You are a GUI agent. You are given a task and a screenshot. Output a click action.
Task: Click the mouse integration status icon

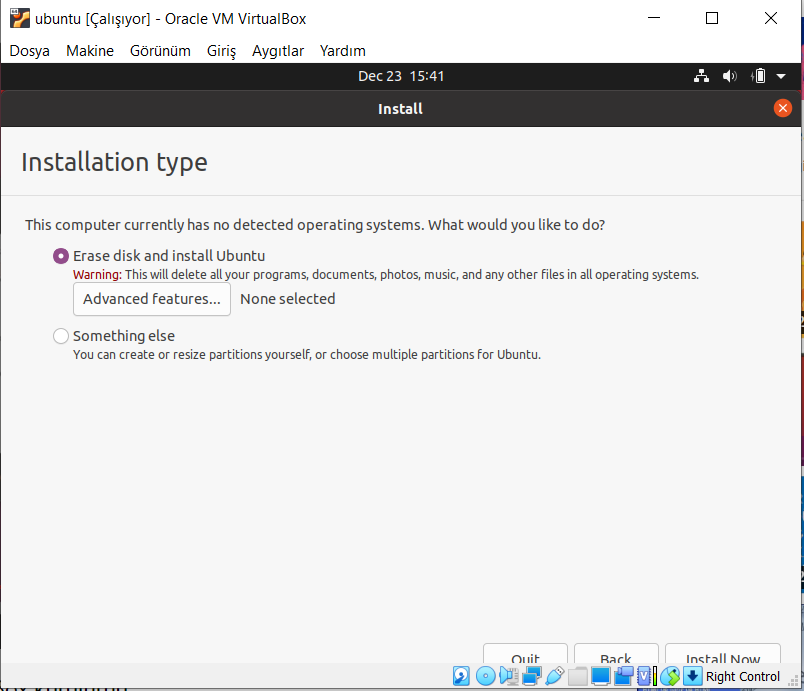[x=670, y=676]
